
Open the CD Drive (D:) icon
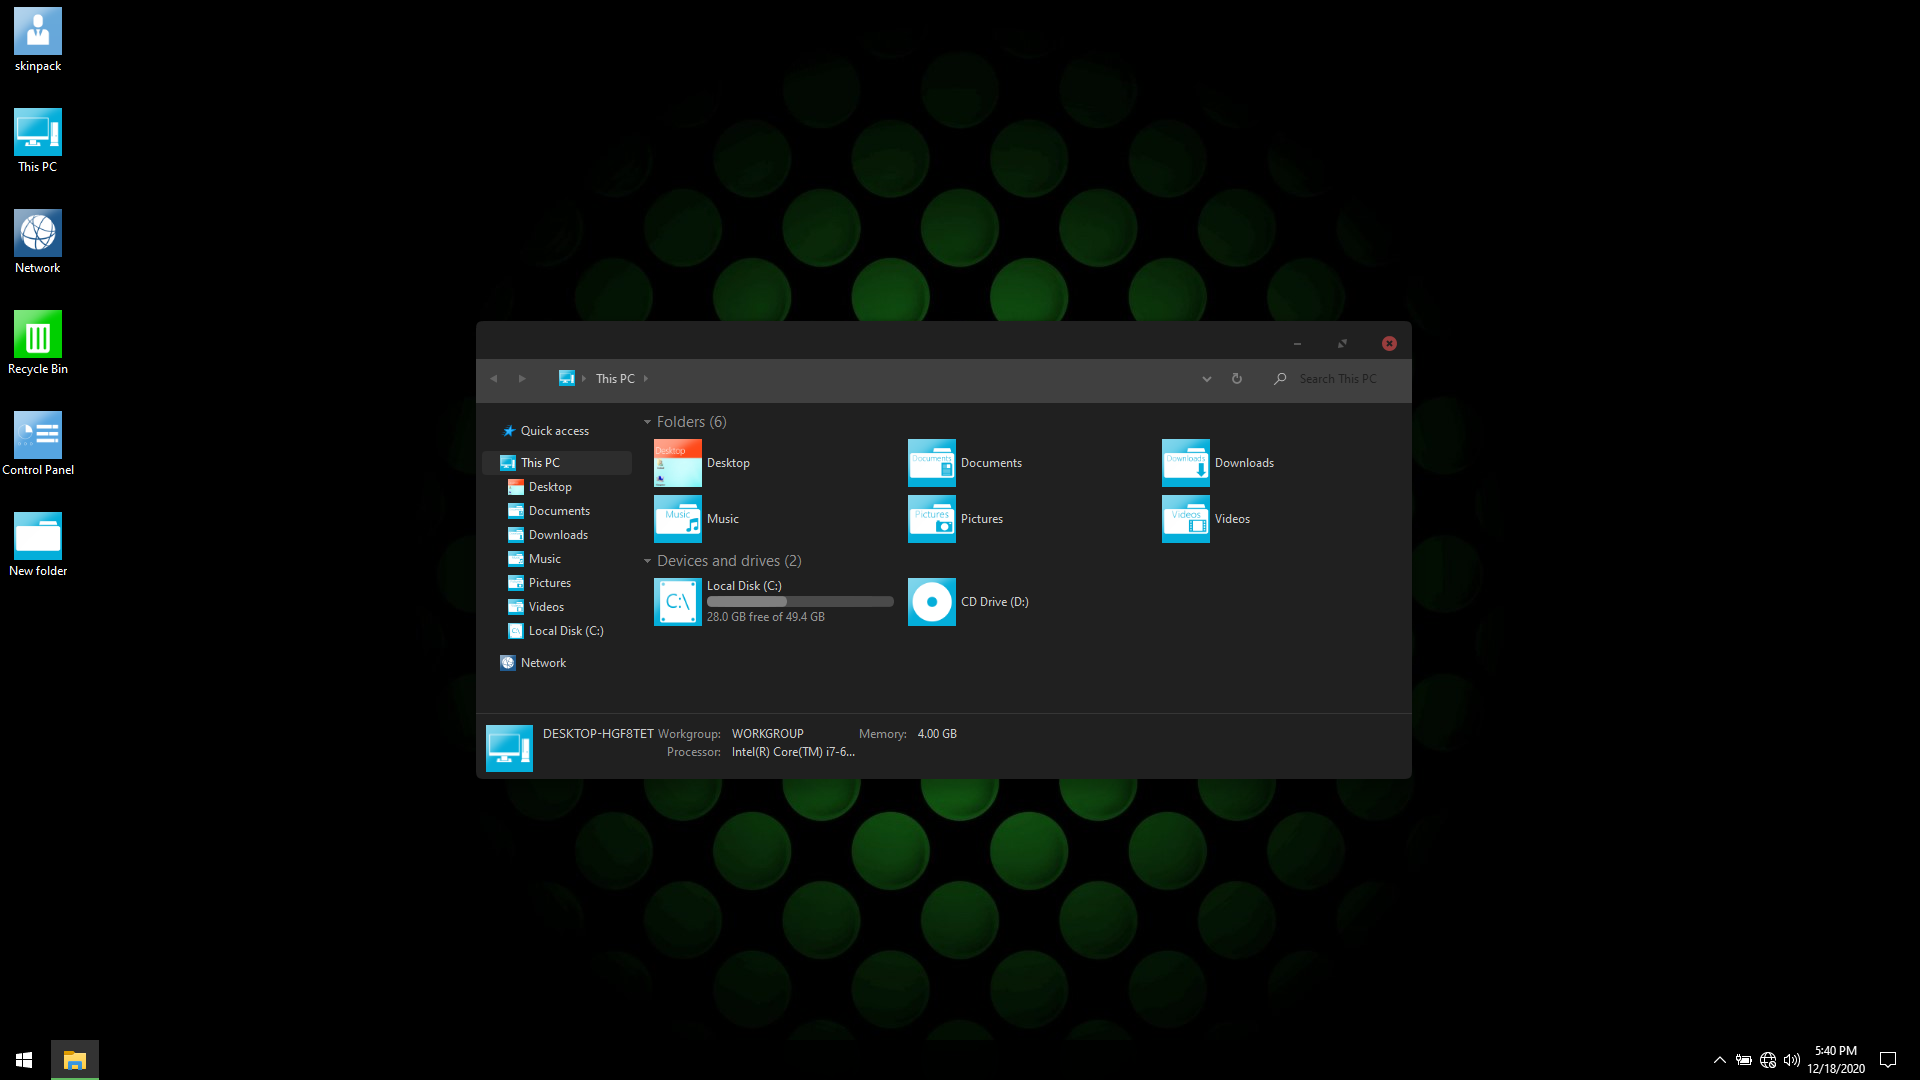(931, 602)
